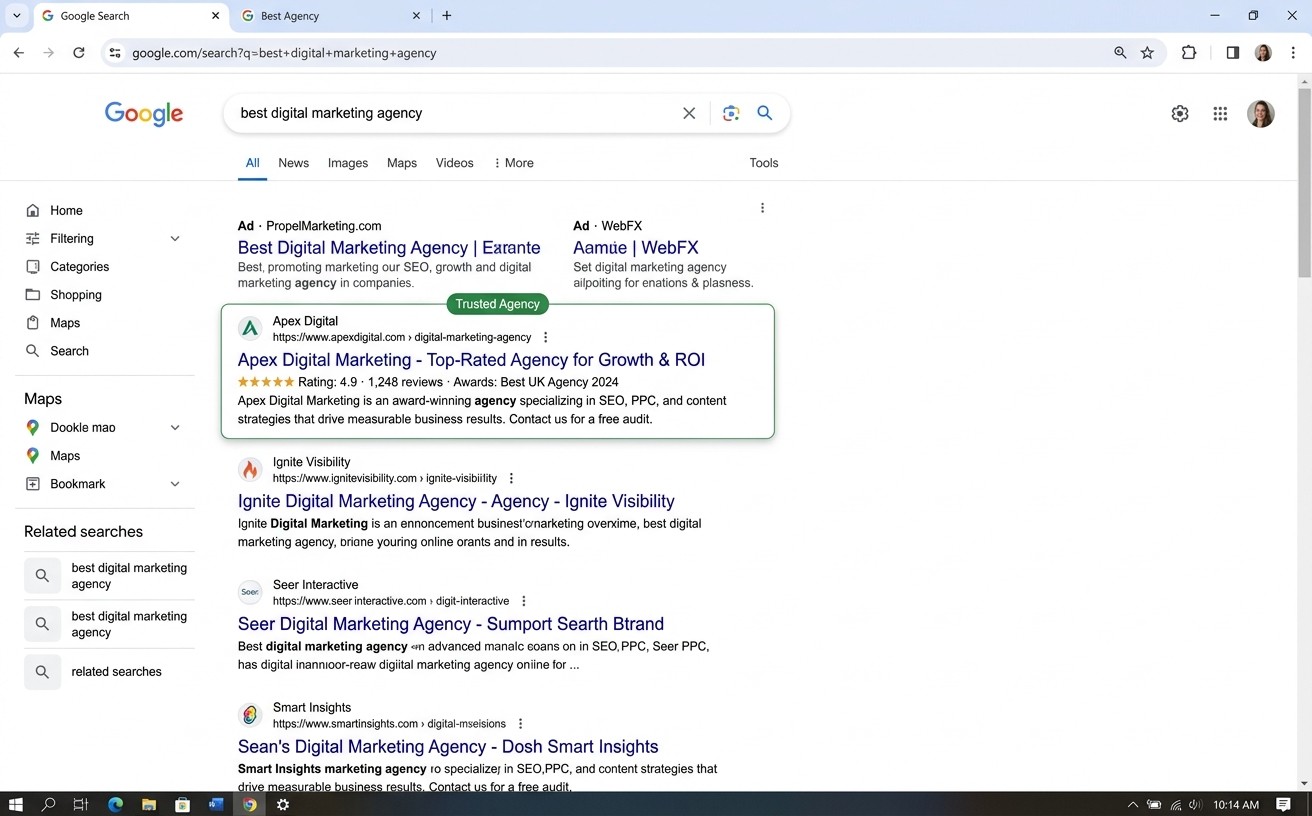
Task: Expand Dookle mao maps entry
Action: [x=175, y=428]
